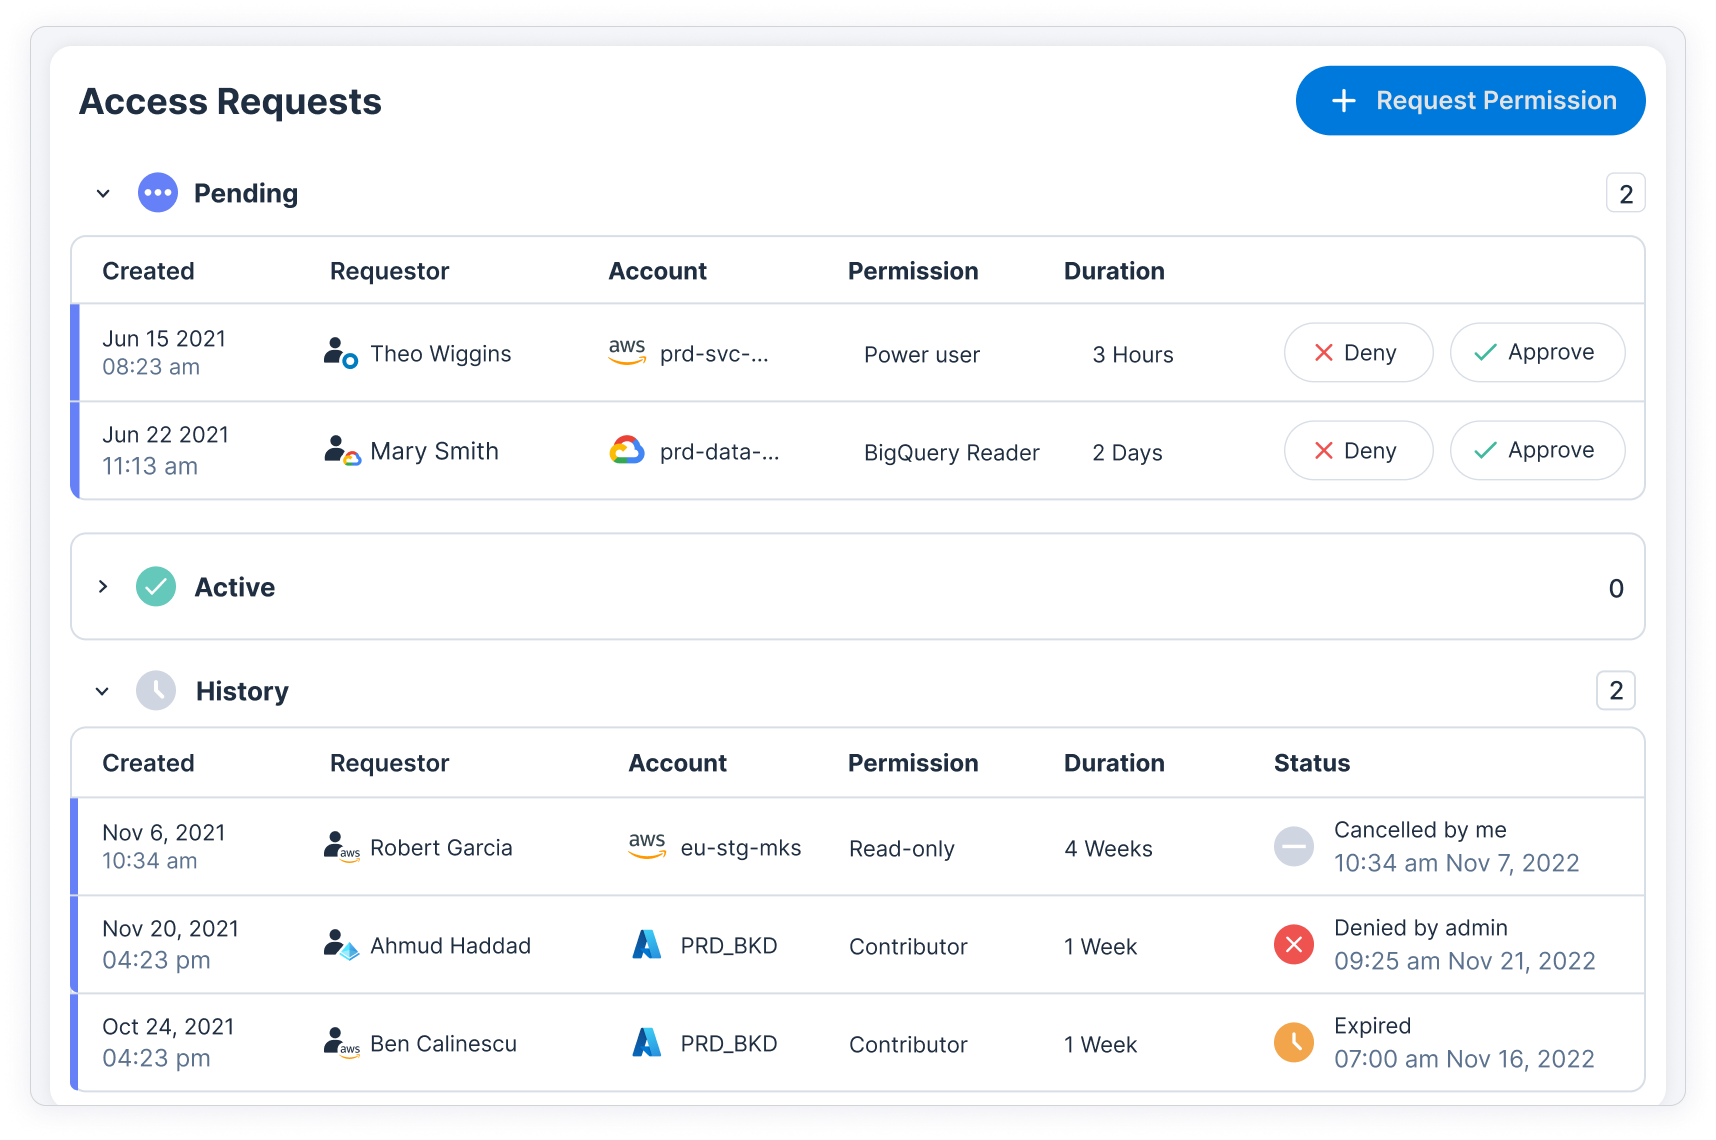Click the Active section label
The width and height of the screenshot is (1716, 1140).
(234, 587)
